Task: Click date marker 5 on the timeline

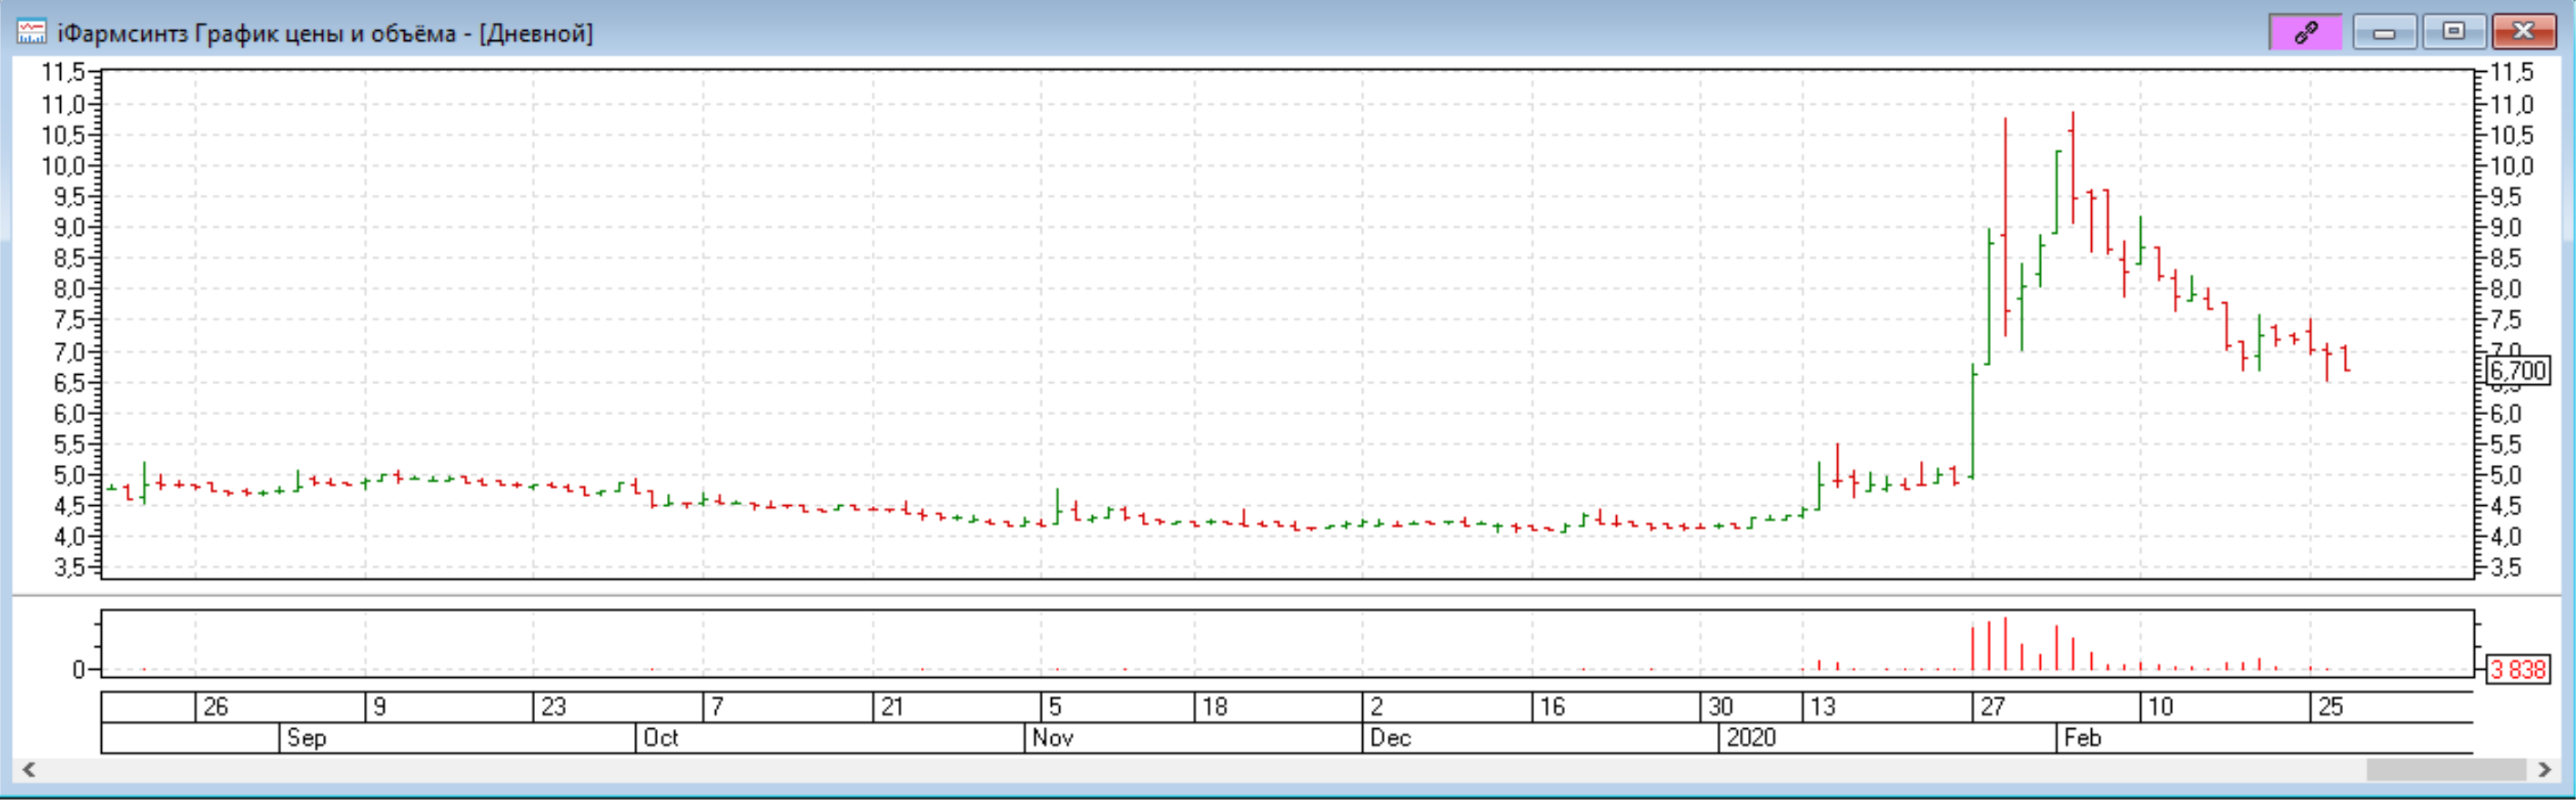Action: (1055, 707)
